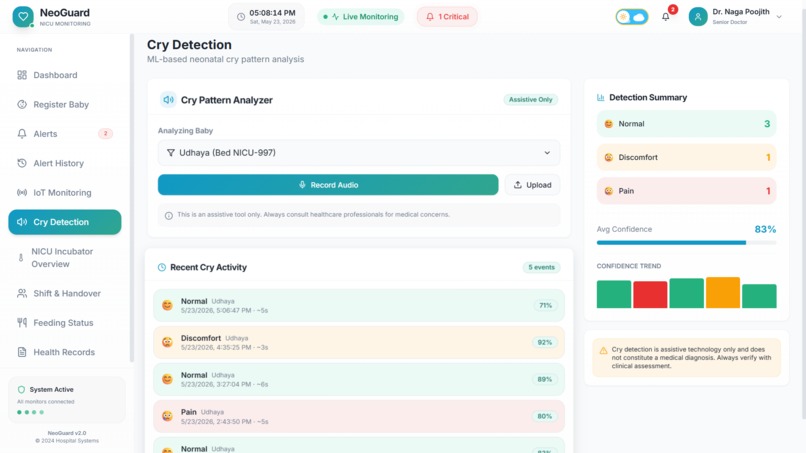This screenshot has height=453, width=806.
Task: Open the Dr. Naga Poojith account chevron
Action: [x=779, y=17]
